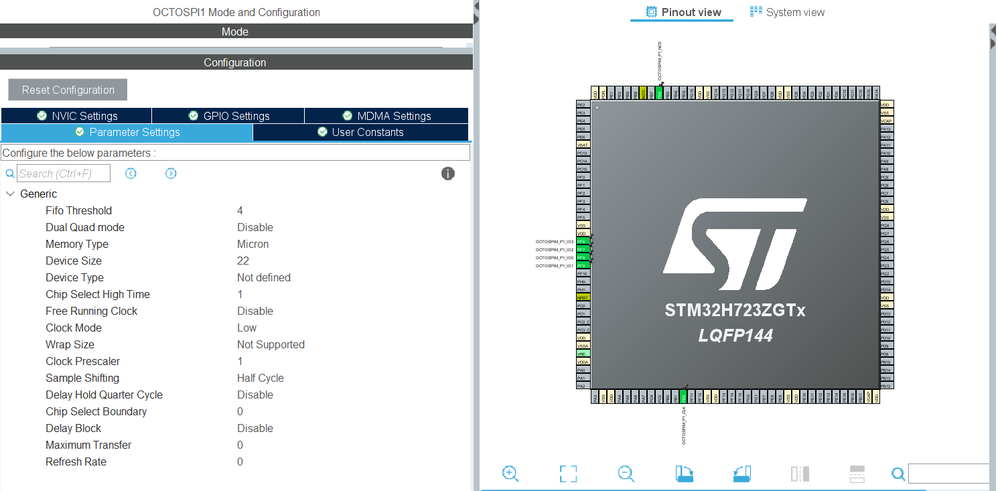Select green pin PF6 labeled OCTOSPIM_P1_IO3

coord(583,241)
